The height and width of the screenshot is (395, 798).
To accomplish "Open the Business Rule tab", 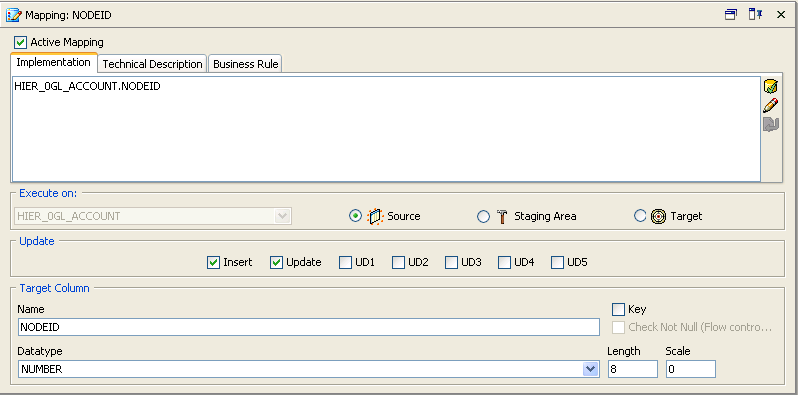I will pos(245,64).
